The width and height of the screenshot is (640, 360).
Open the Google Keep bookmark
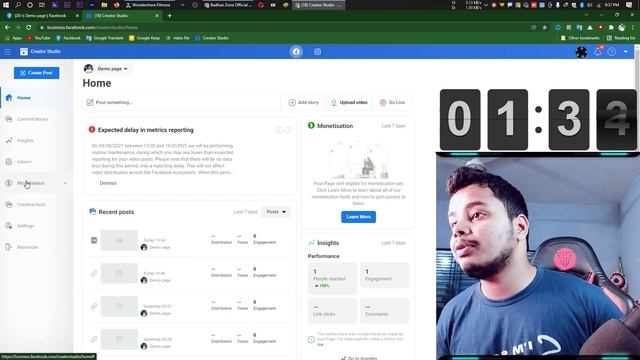[144, 38]
